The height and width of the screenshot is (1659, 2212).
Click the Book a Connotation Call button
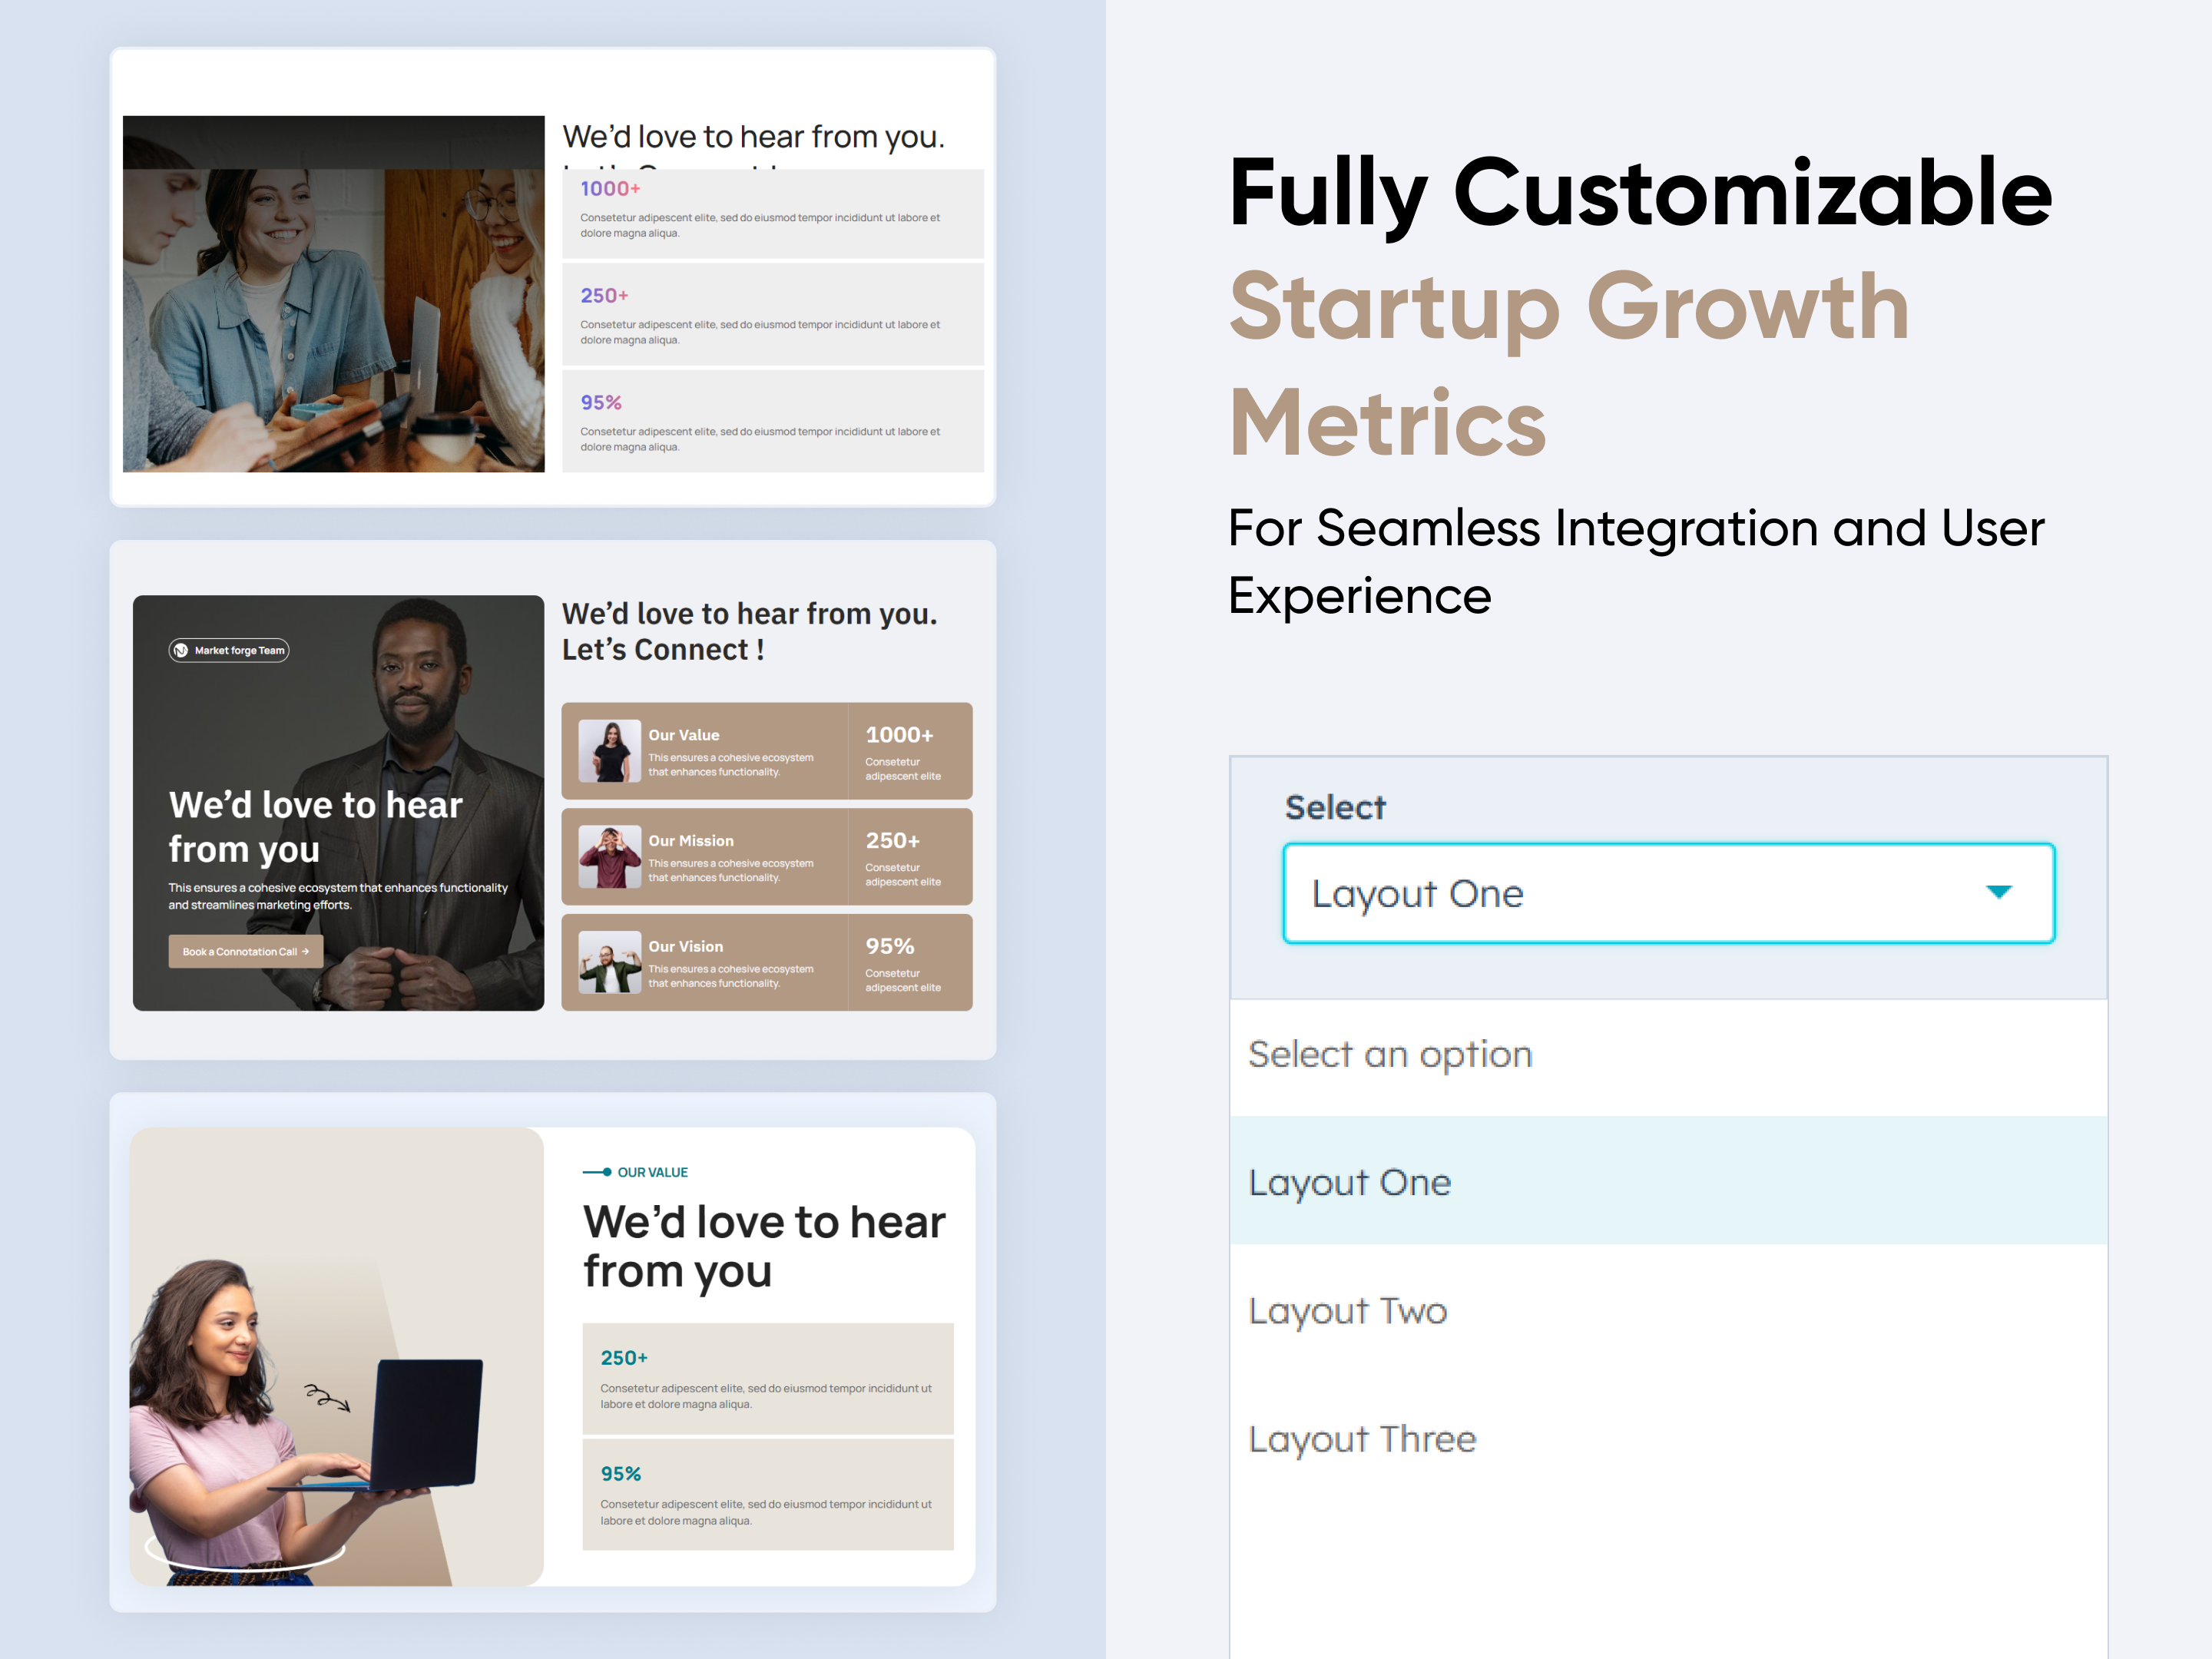point(245,951)
